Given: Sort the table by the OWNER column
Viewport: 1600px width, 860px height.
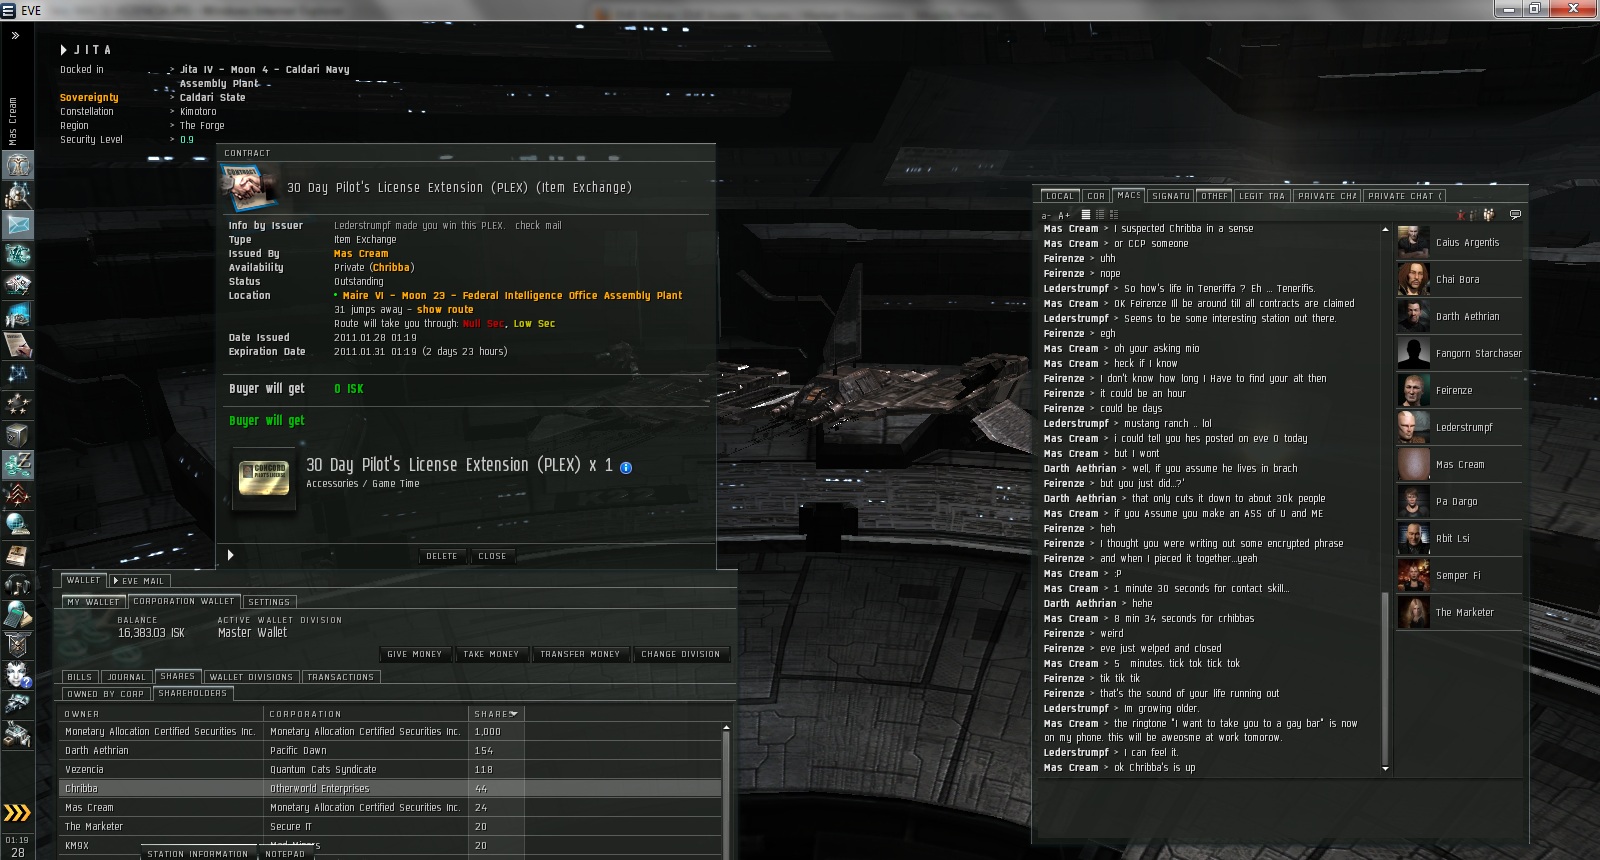Looking at the screenshot, I should pos(162,714).
